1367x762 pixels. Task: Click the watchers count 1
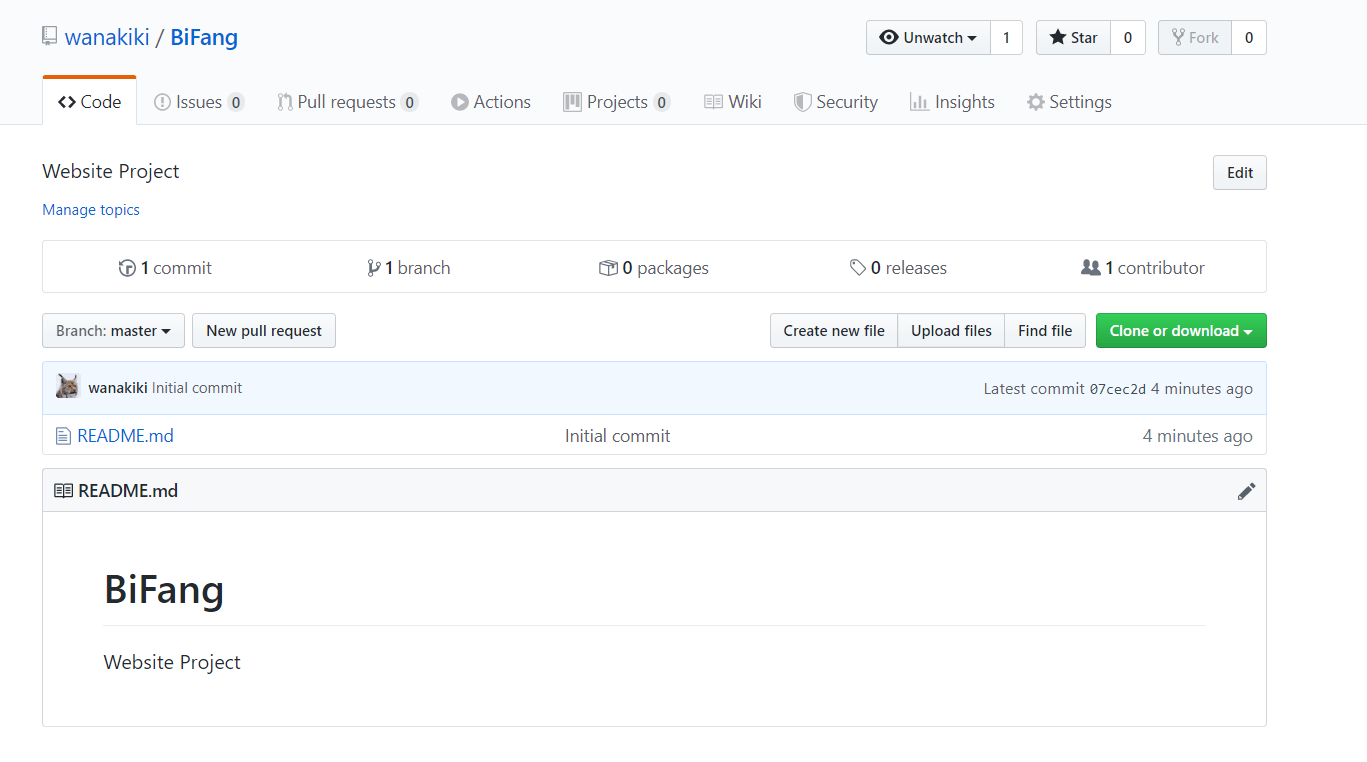tap(1006, 38)
